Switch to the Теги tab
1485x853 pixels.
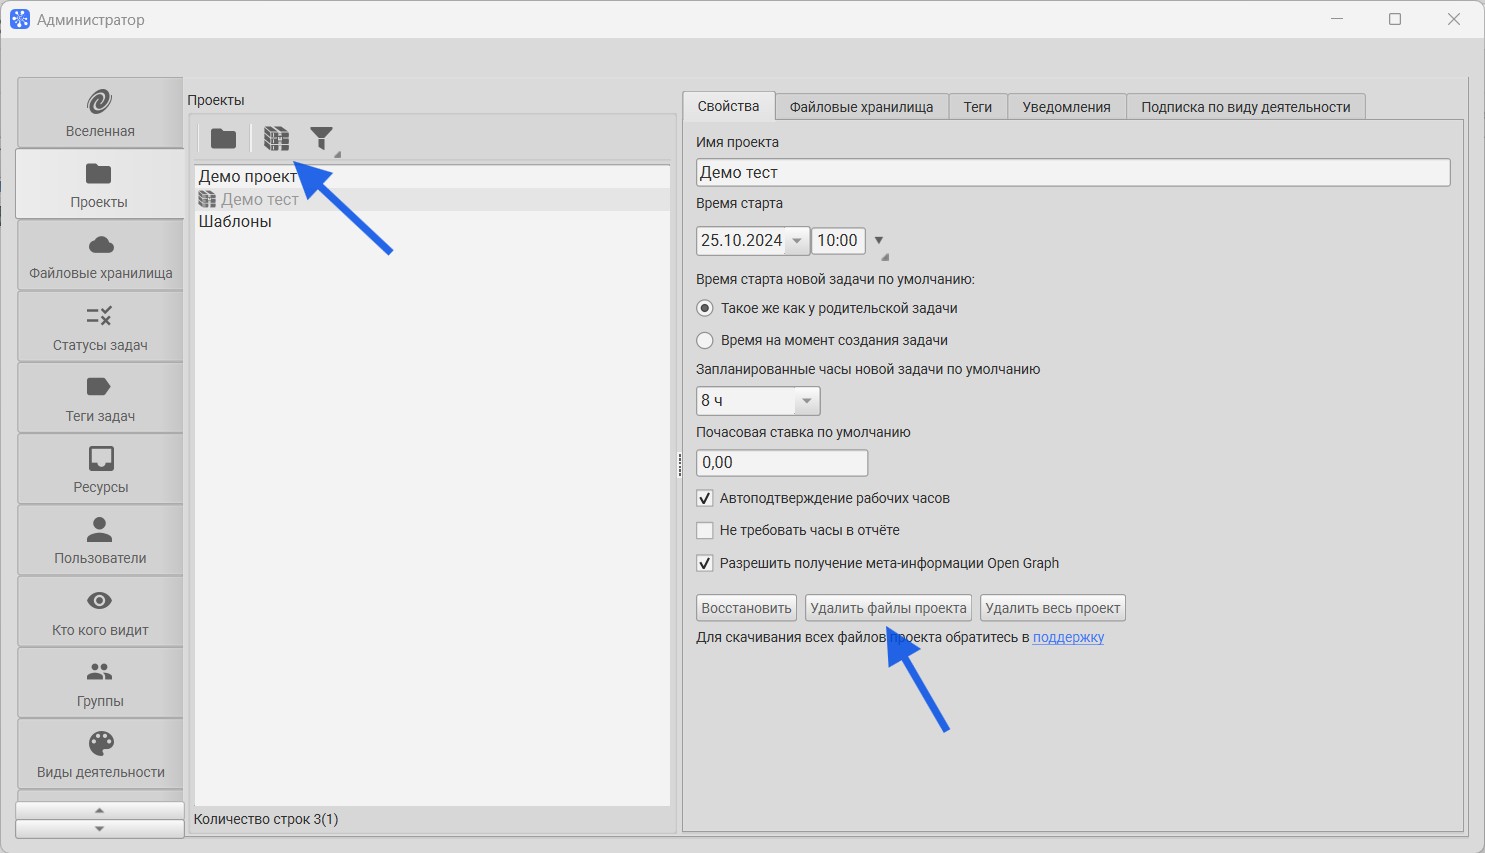click(x=977, y=107)
